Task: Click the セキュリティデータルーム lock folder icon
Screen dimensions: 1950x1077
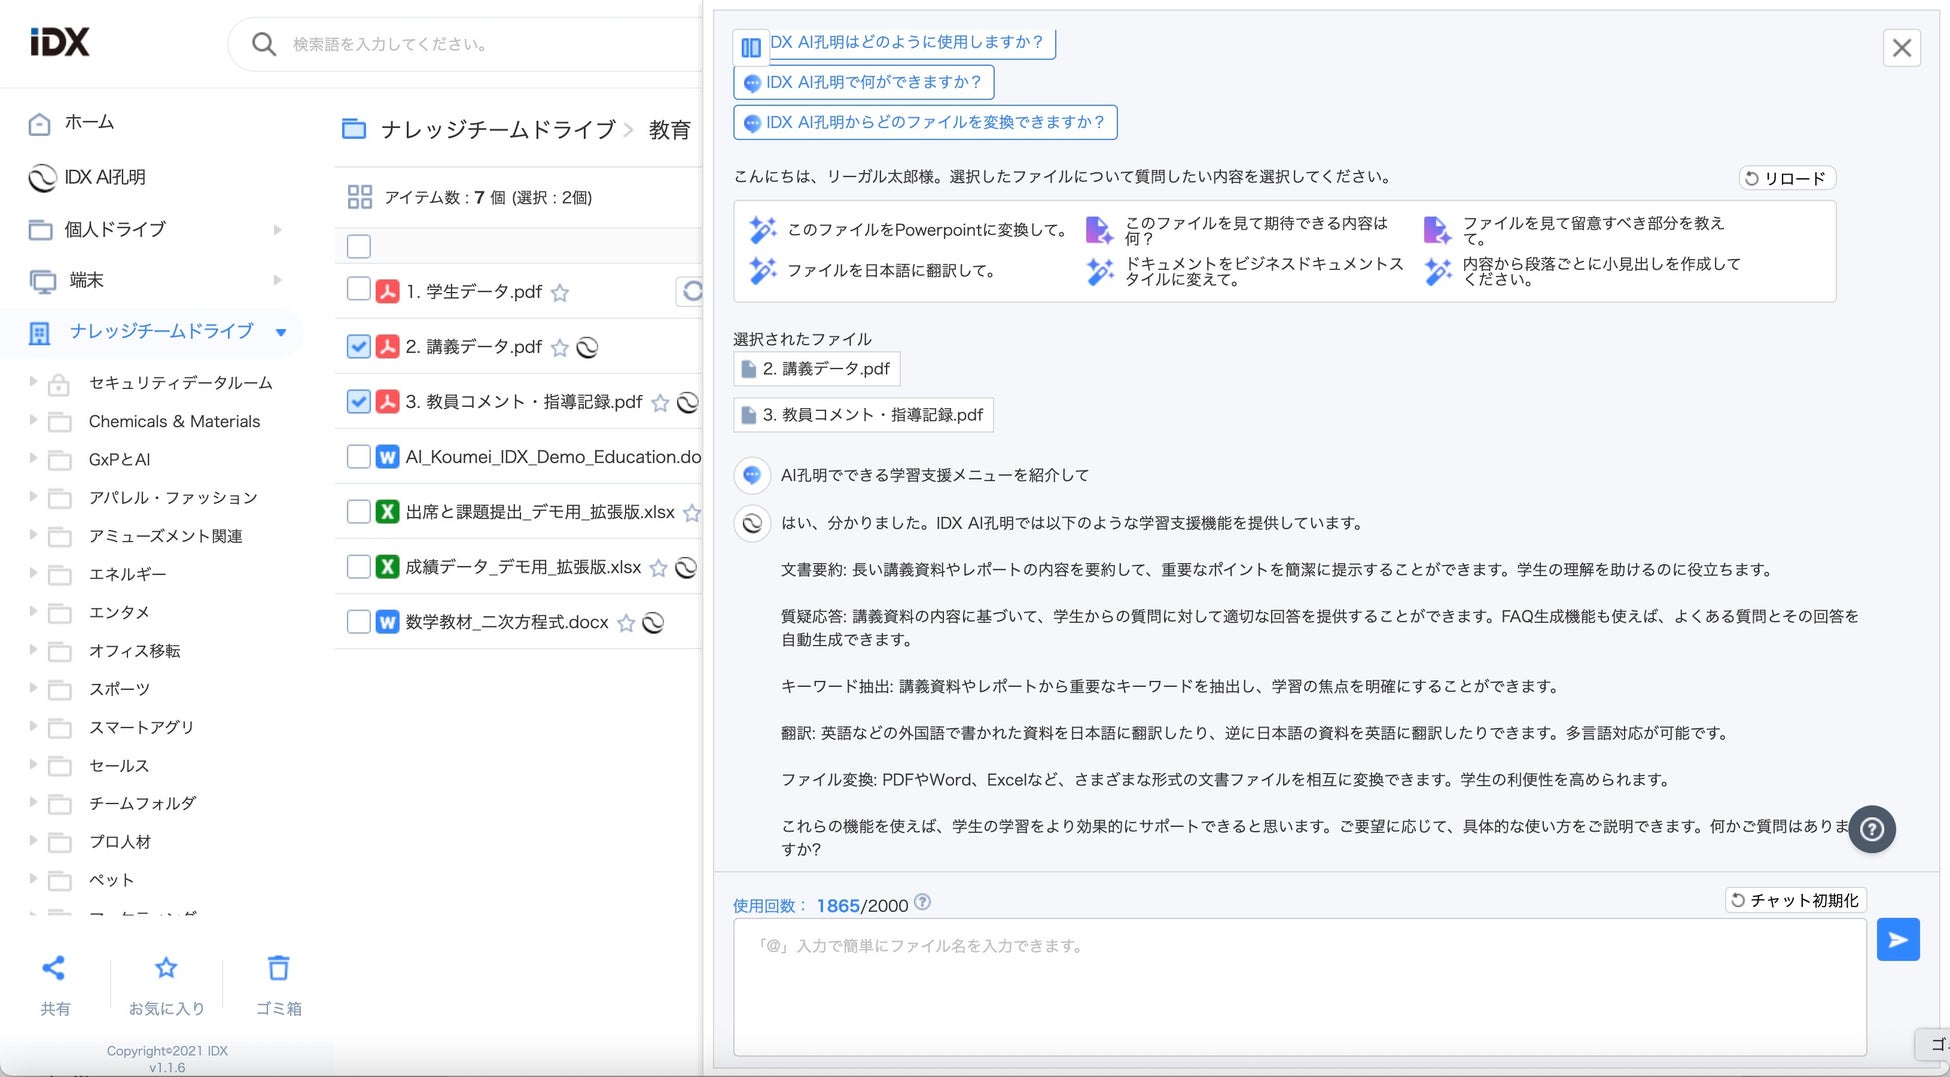Action: coord(59,384)
